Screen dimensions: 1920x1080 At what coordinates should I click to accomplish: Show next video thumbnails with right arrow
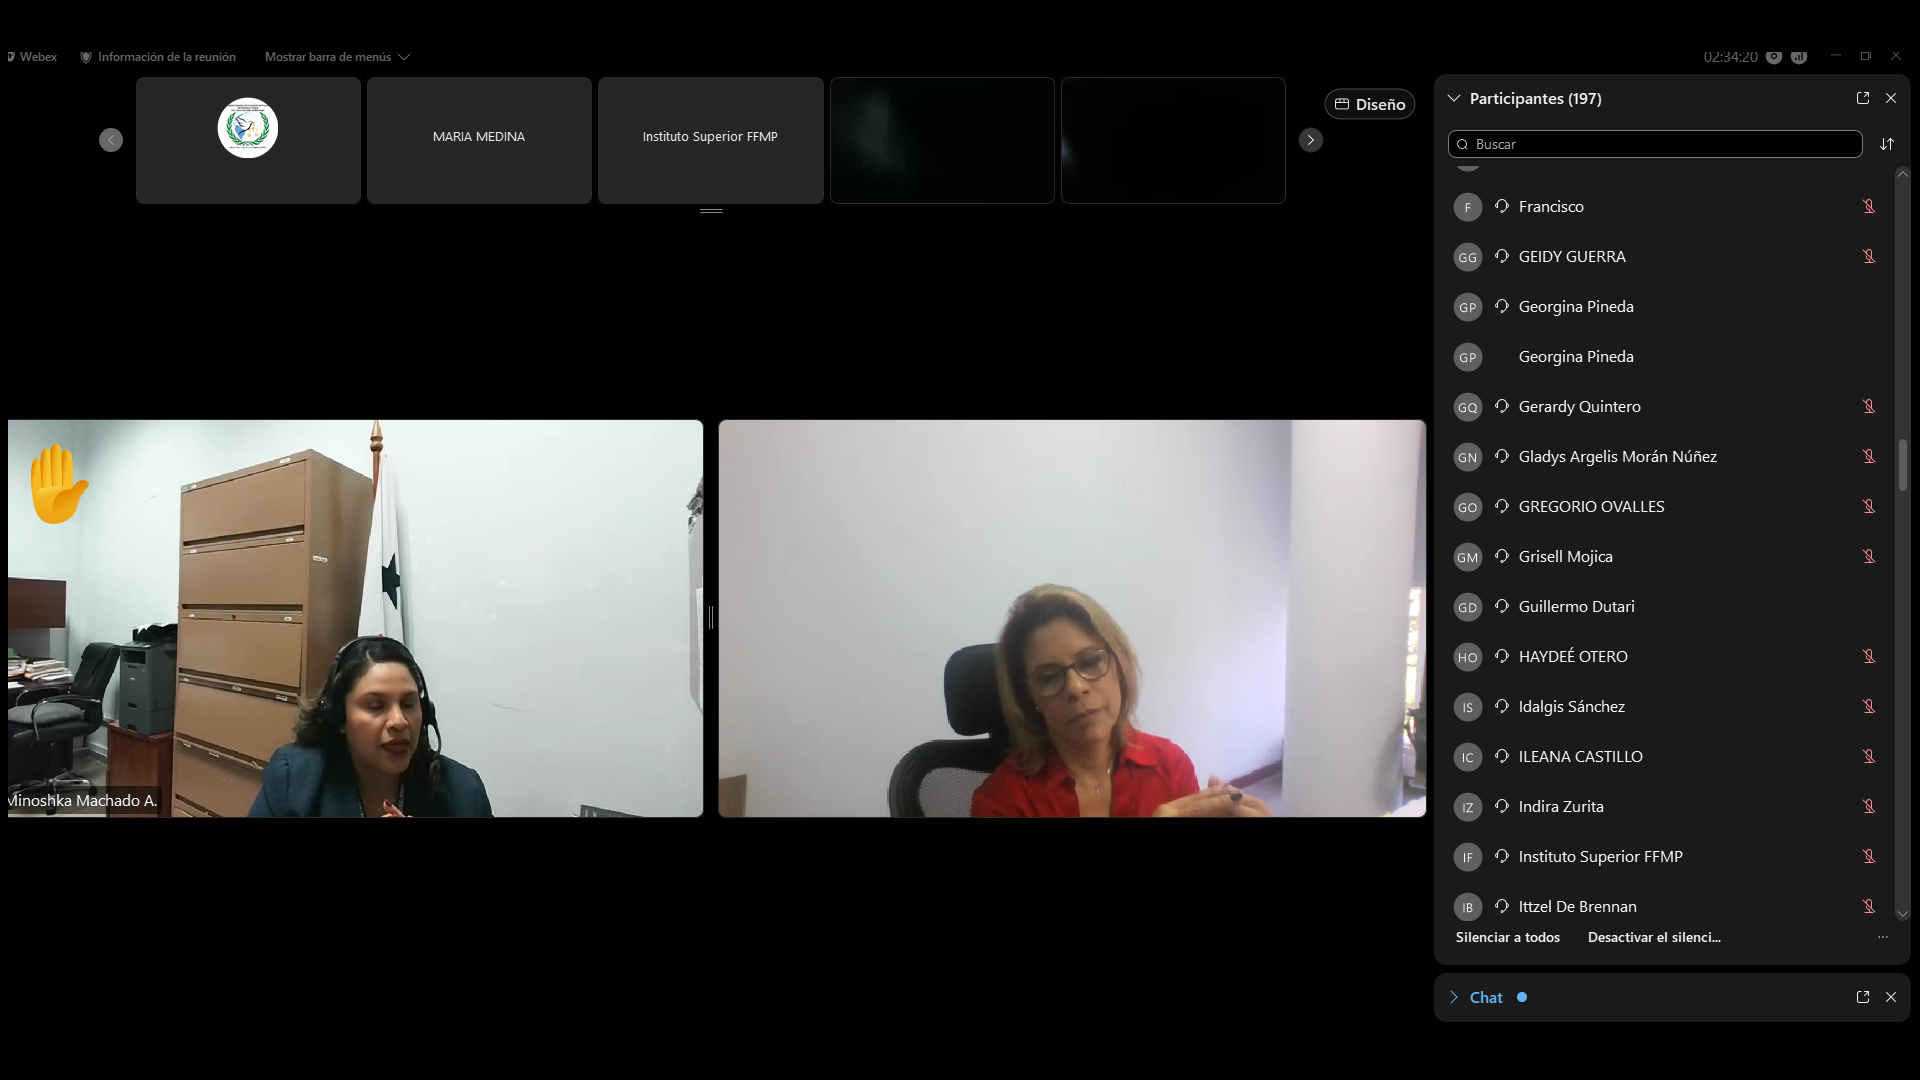tap(1310, 140)
